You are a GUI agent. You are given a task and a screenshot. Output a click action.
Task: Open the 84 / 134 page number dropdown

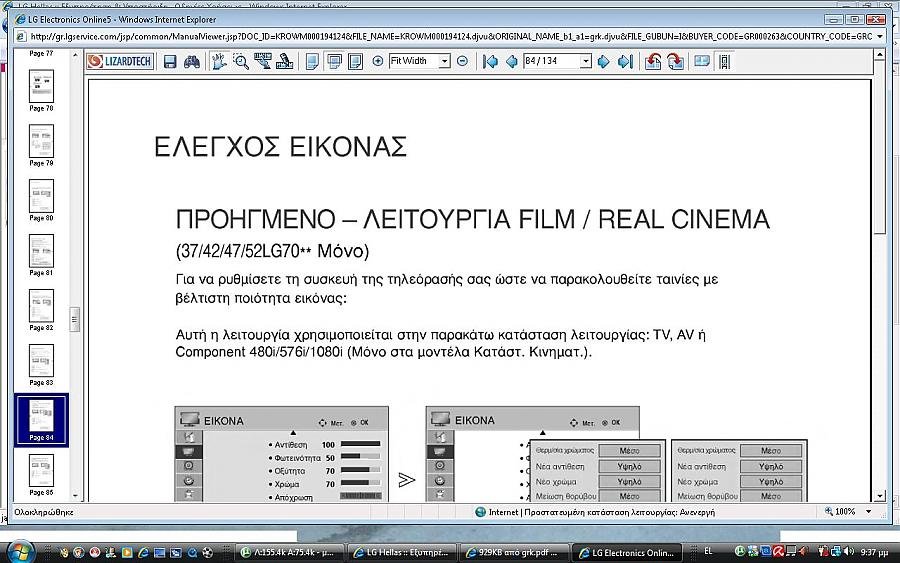click(585, 61)
